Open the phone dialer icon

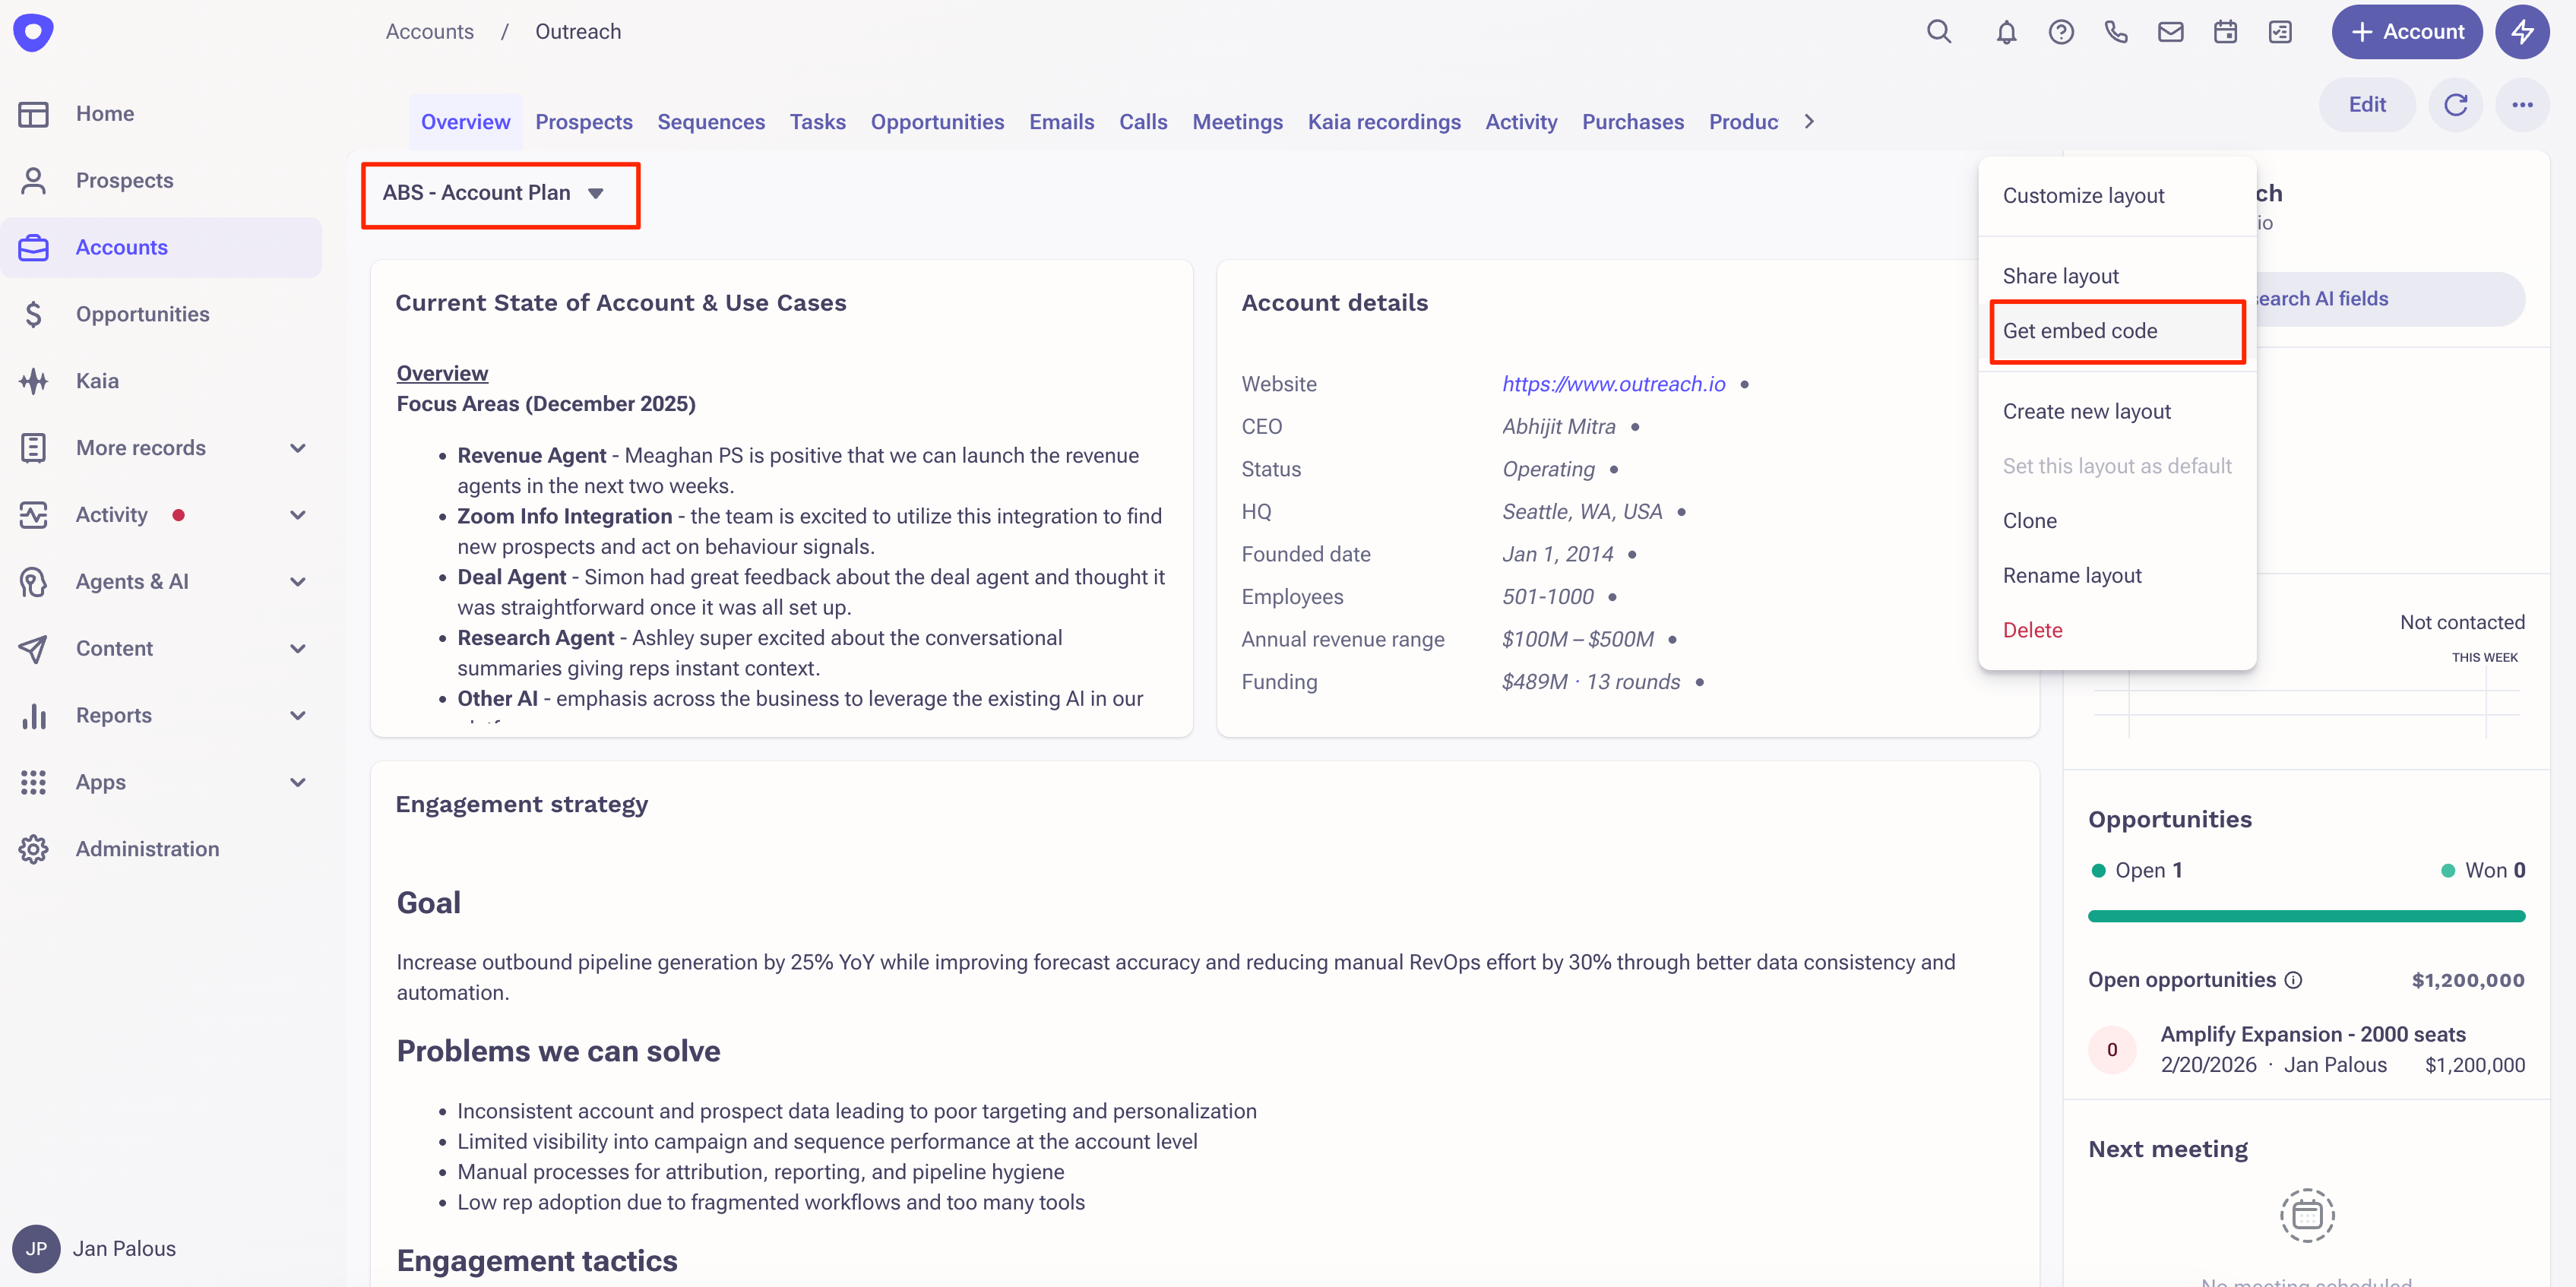point(2116,32)
